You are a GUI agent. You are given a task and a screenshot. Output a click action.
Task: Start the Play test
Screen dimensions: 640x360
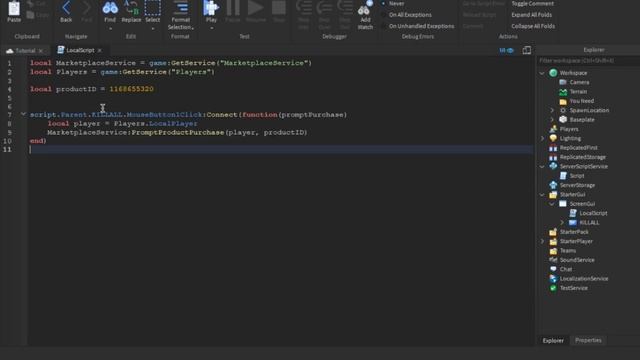click(x=211, y=11)
